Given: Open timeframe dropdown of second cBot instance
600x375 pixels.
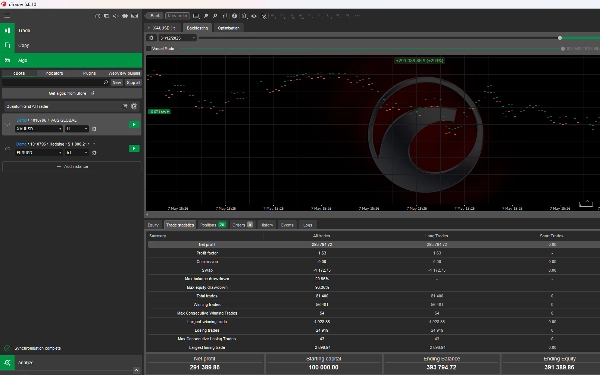Looking at the screenshot, I should click(77, 153).
